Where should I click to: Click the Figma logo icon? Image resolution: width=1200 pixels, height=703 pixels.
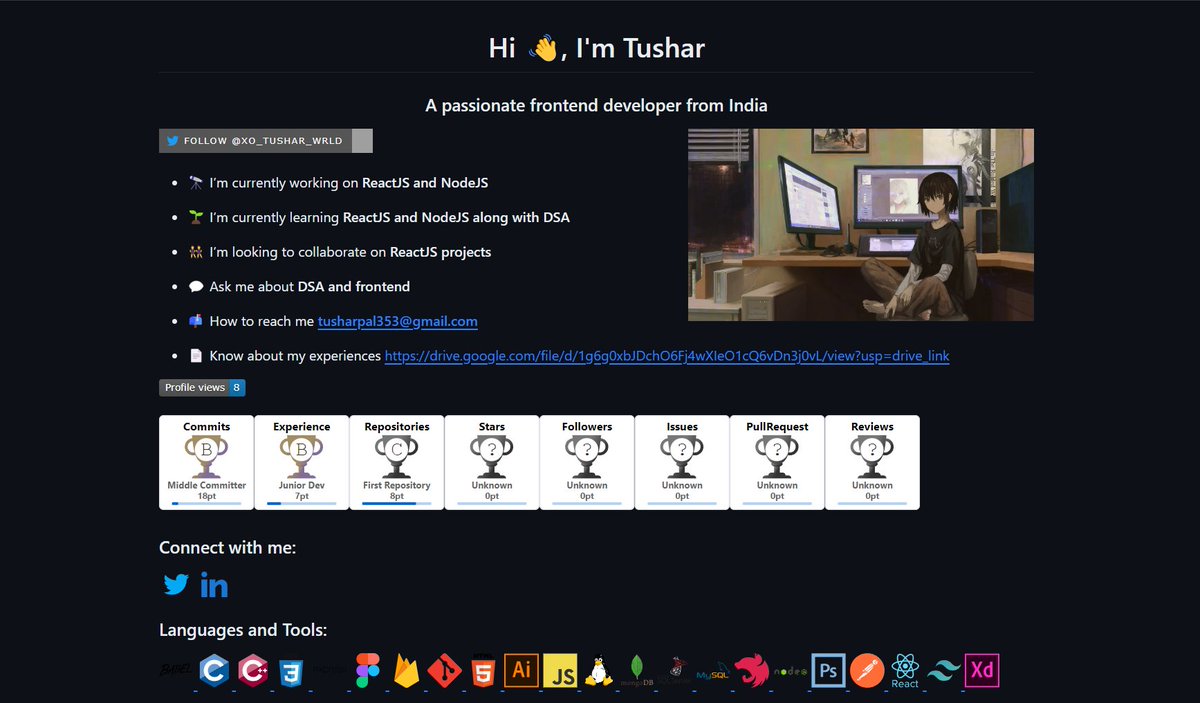[367, 671]
